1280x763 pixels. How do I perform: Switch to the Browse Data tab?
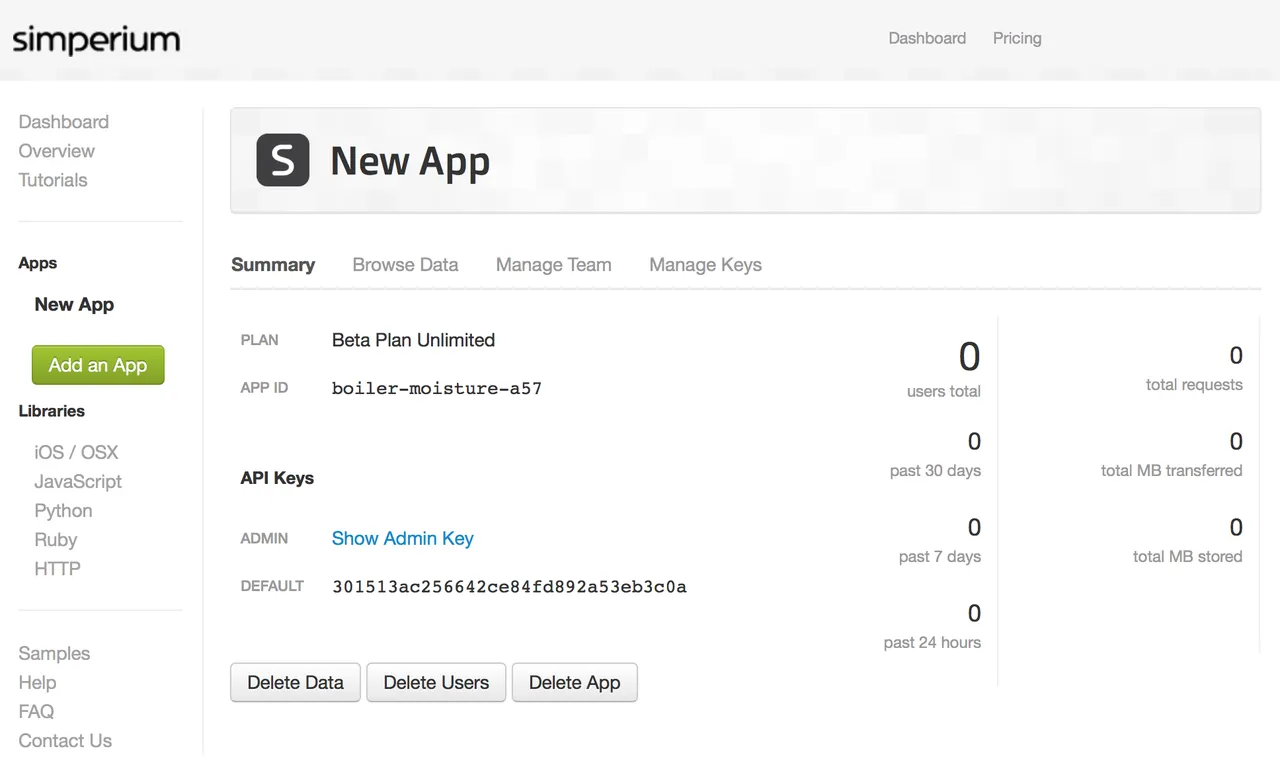click(x=405, y=265)
